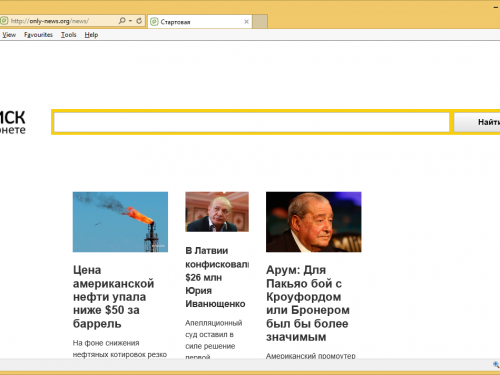
Task: Open the address bar dropdown arrow
Action: coord(130,21)
